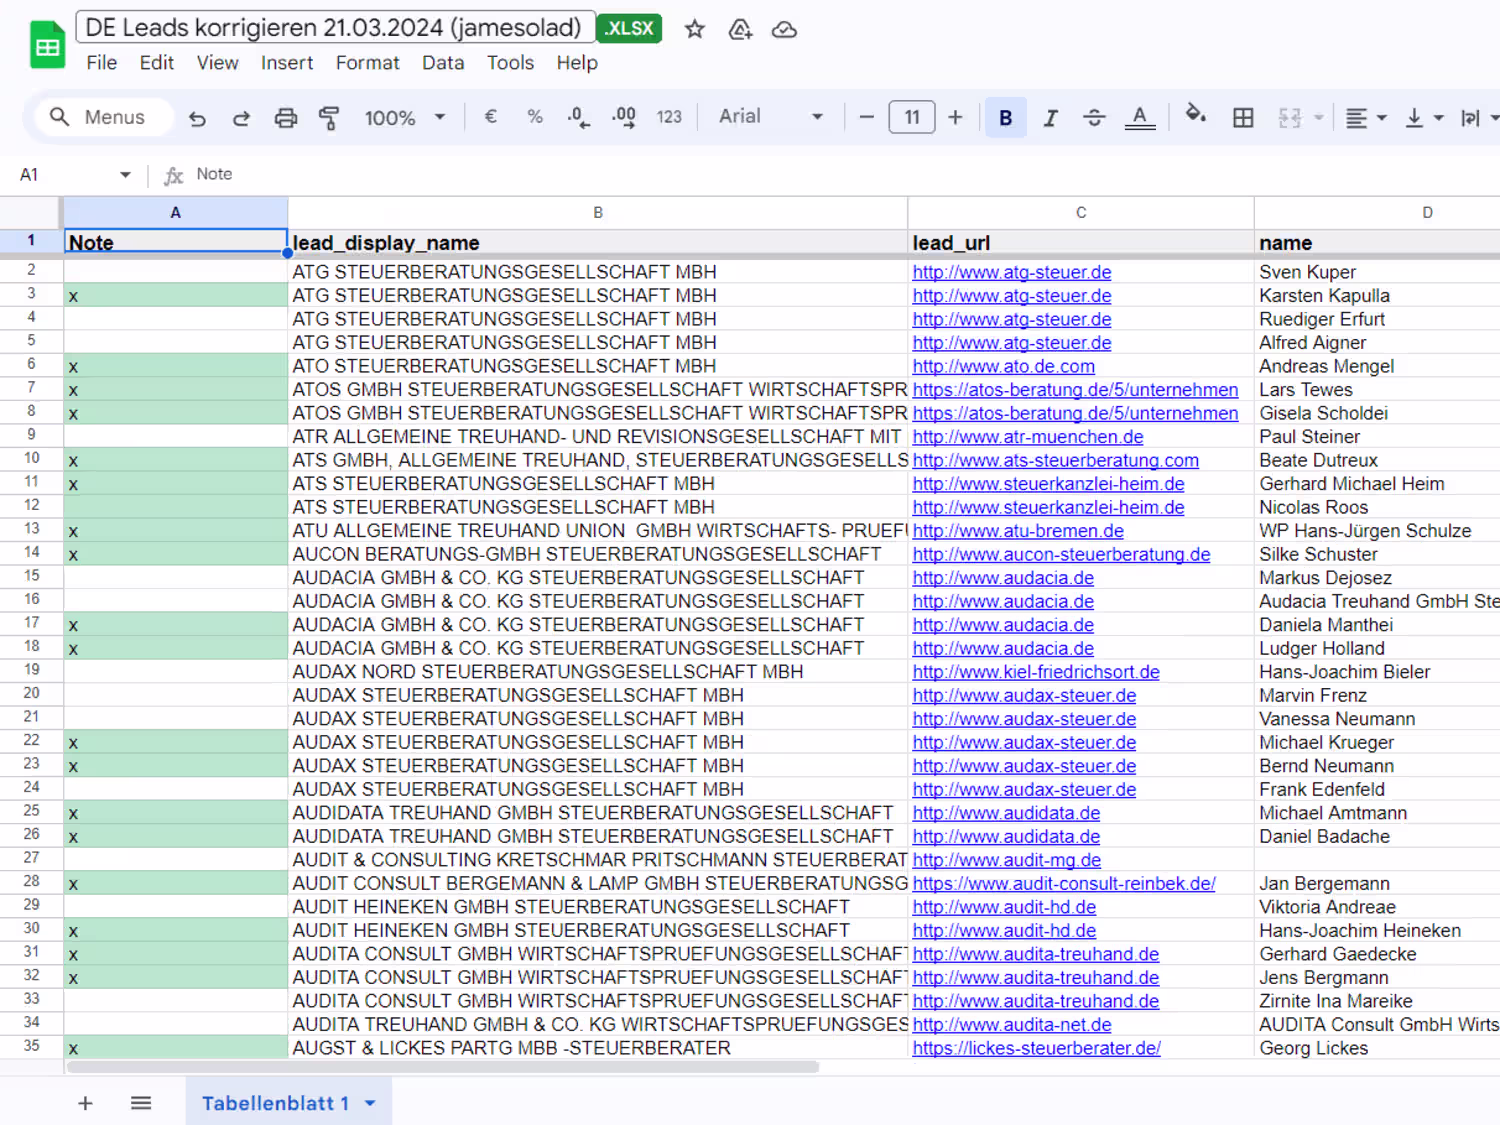Click the Borders grid icon

pyautogui.click(x=1243, y=118)
